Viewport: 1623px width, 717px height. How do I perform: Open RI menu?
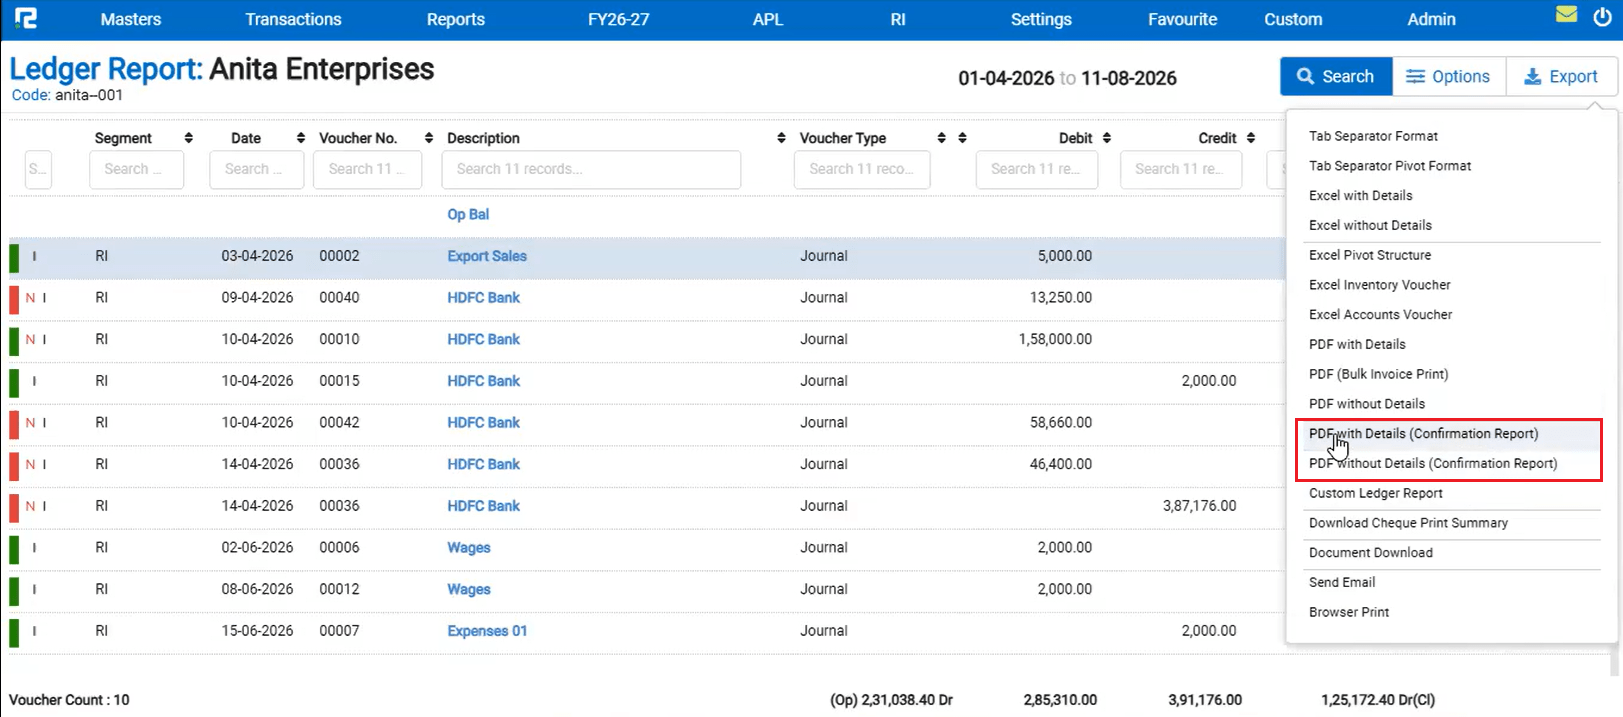click(898, 19)
